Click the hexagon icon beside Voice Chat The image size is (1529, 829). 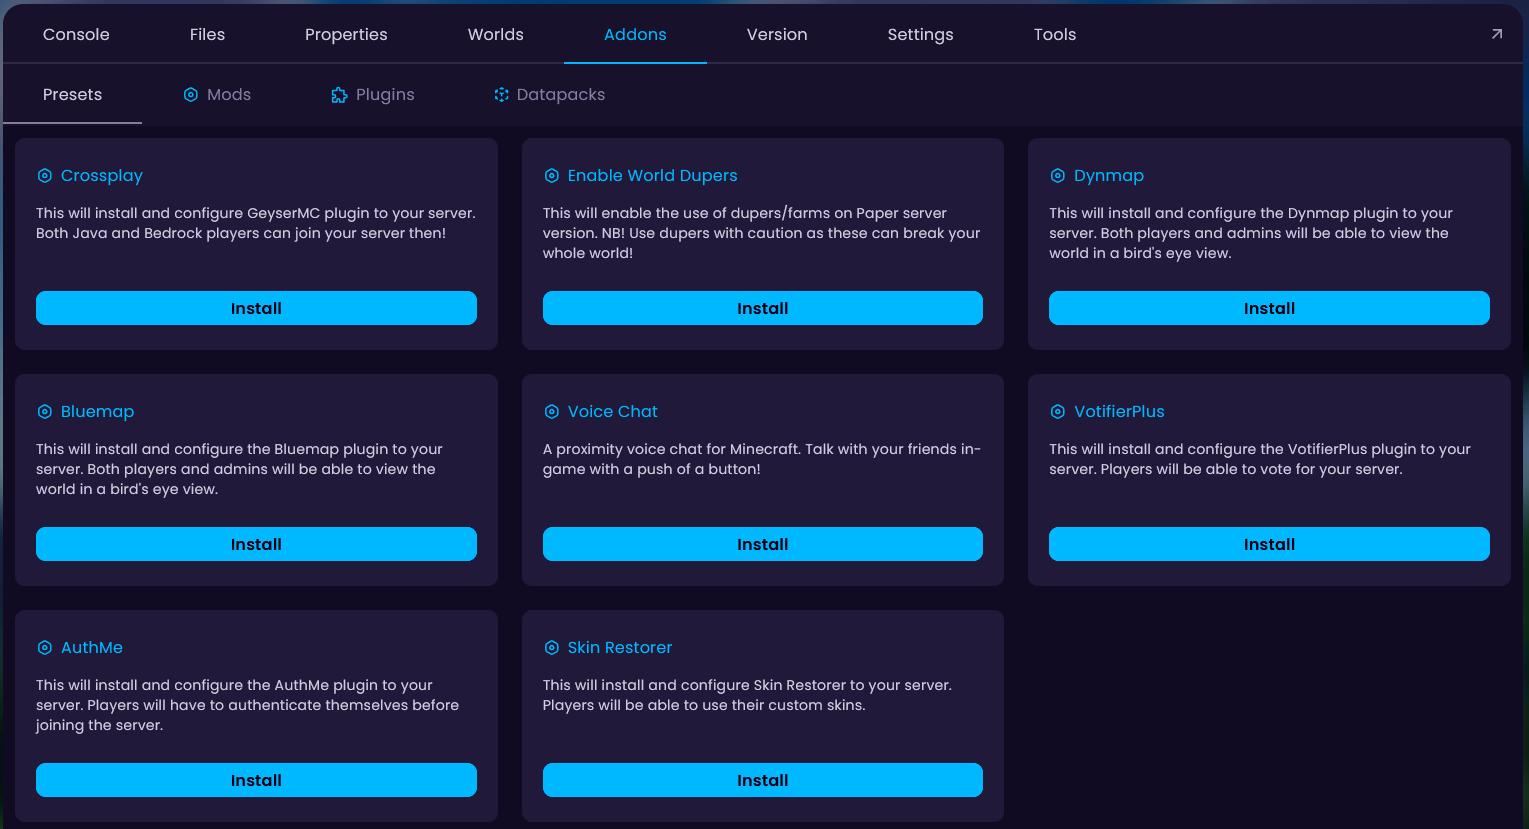coord(551,412)
